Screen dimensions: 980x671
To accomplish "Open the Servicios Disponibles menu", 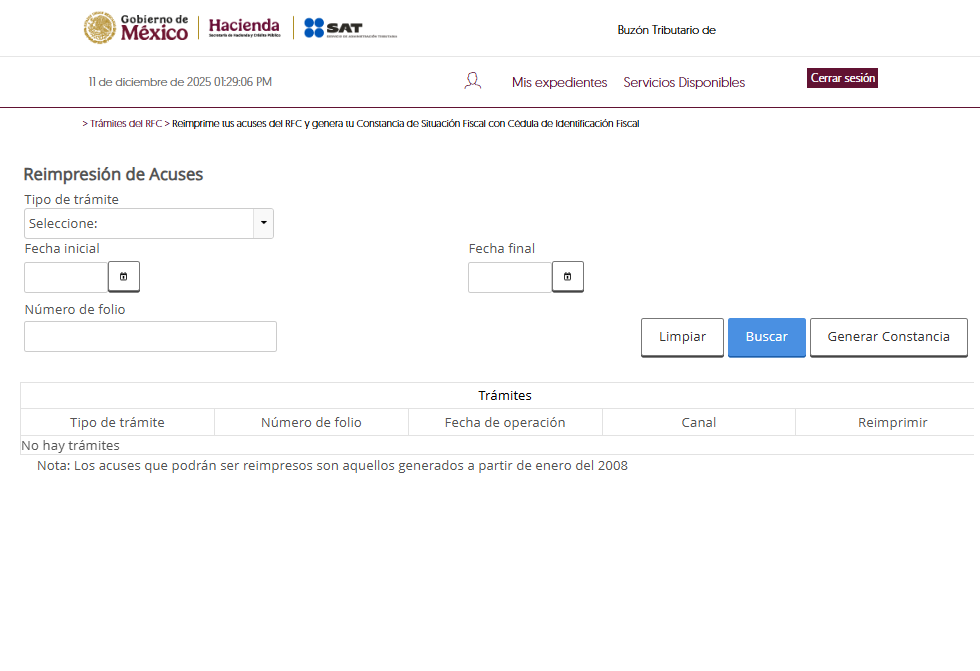I will [x=683, y=82].
